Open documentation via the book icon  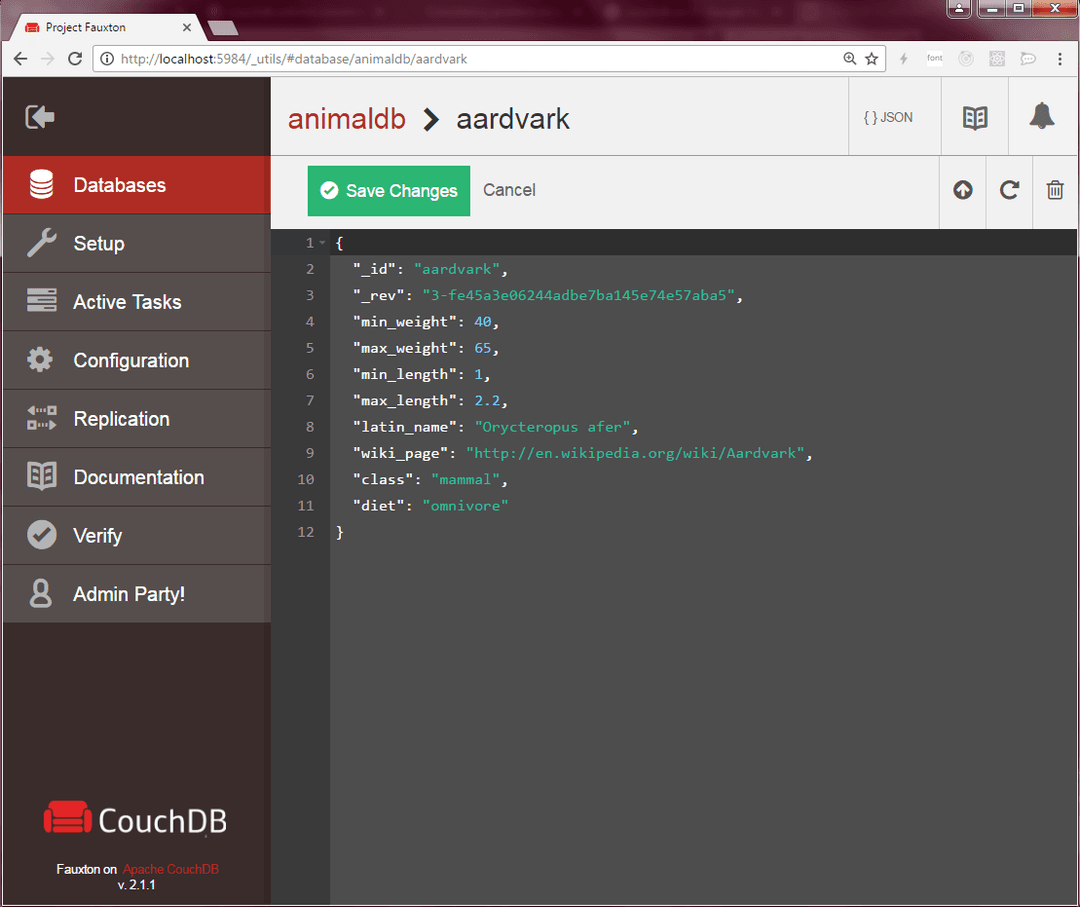[x=974, y=116]
